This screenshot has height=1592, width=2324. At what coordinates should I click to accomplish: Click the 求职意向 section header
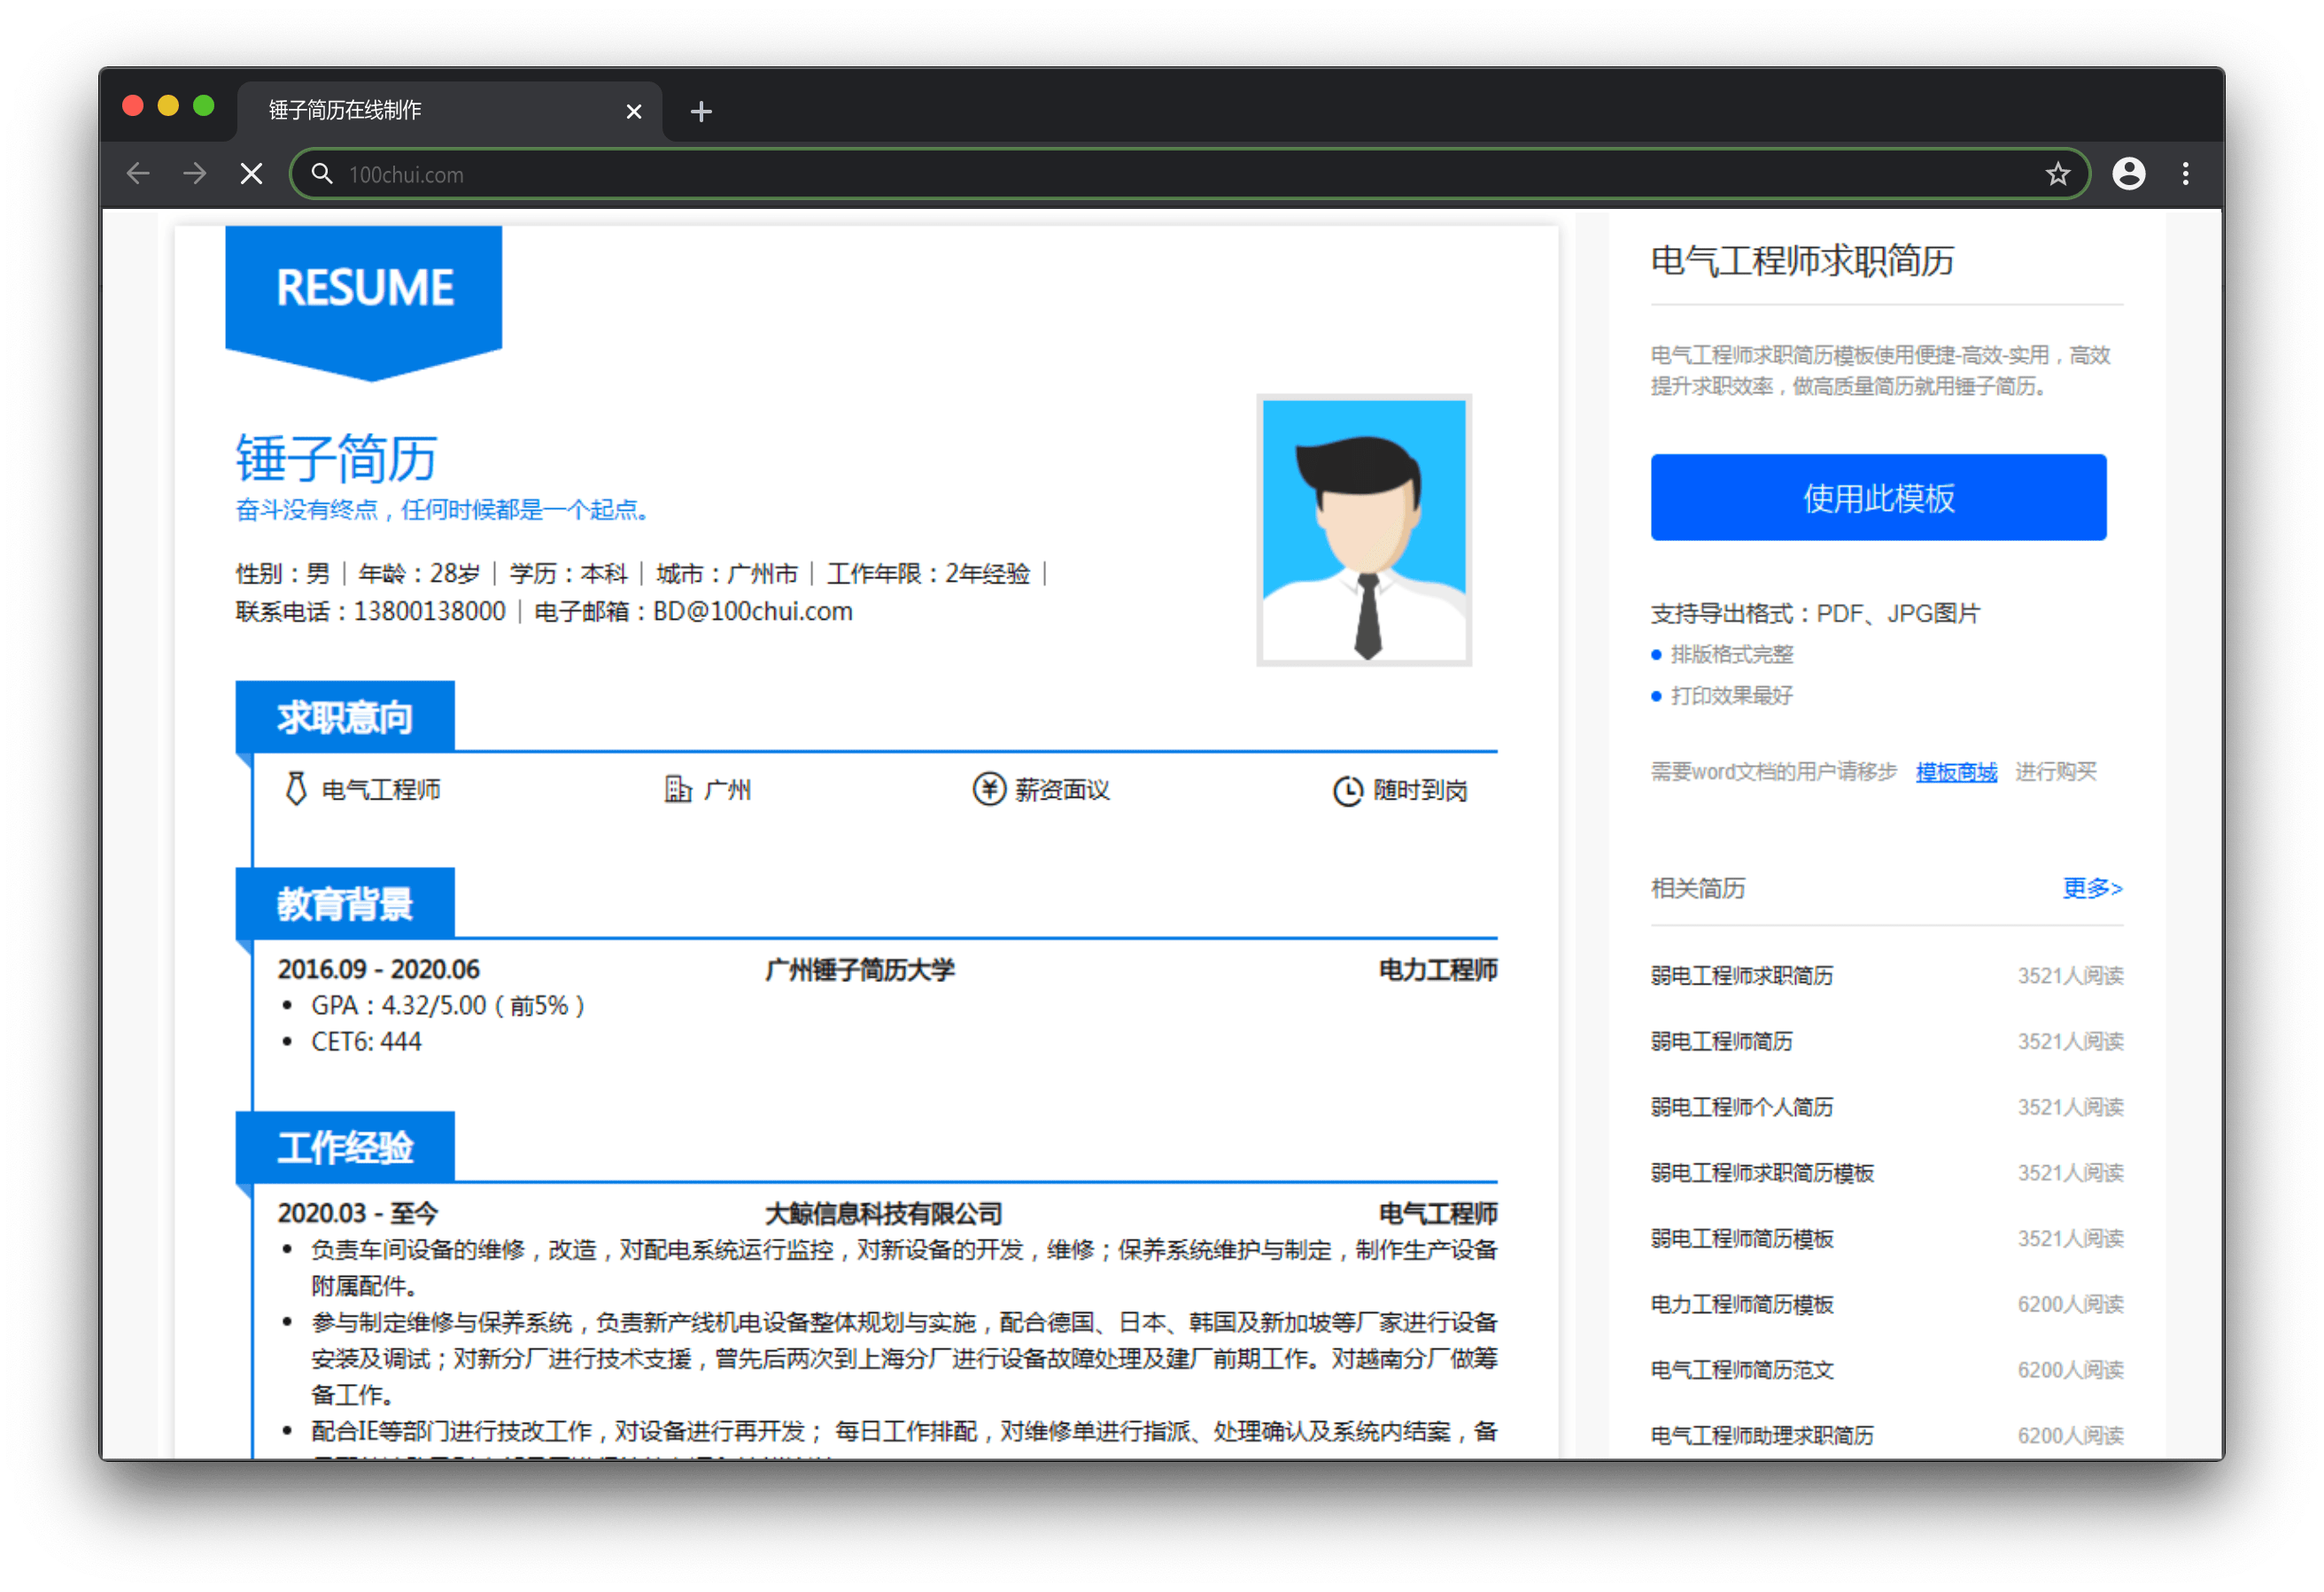[345, 717]
